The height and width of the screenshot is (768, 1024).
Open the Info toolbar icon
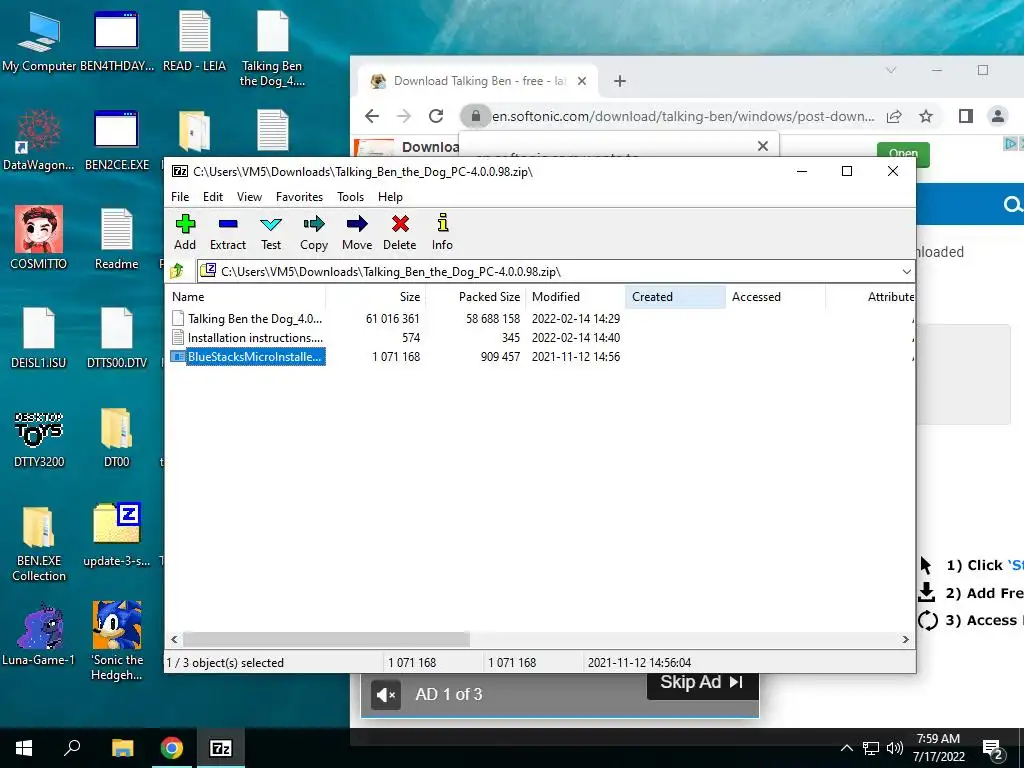pyautogui.click(x=442, y=232)
